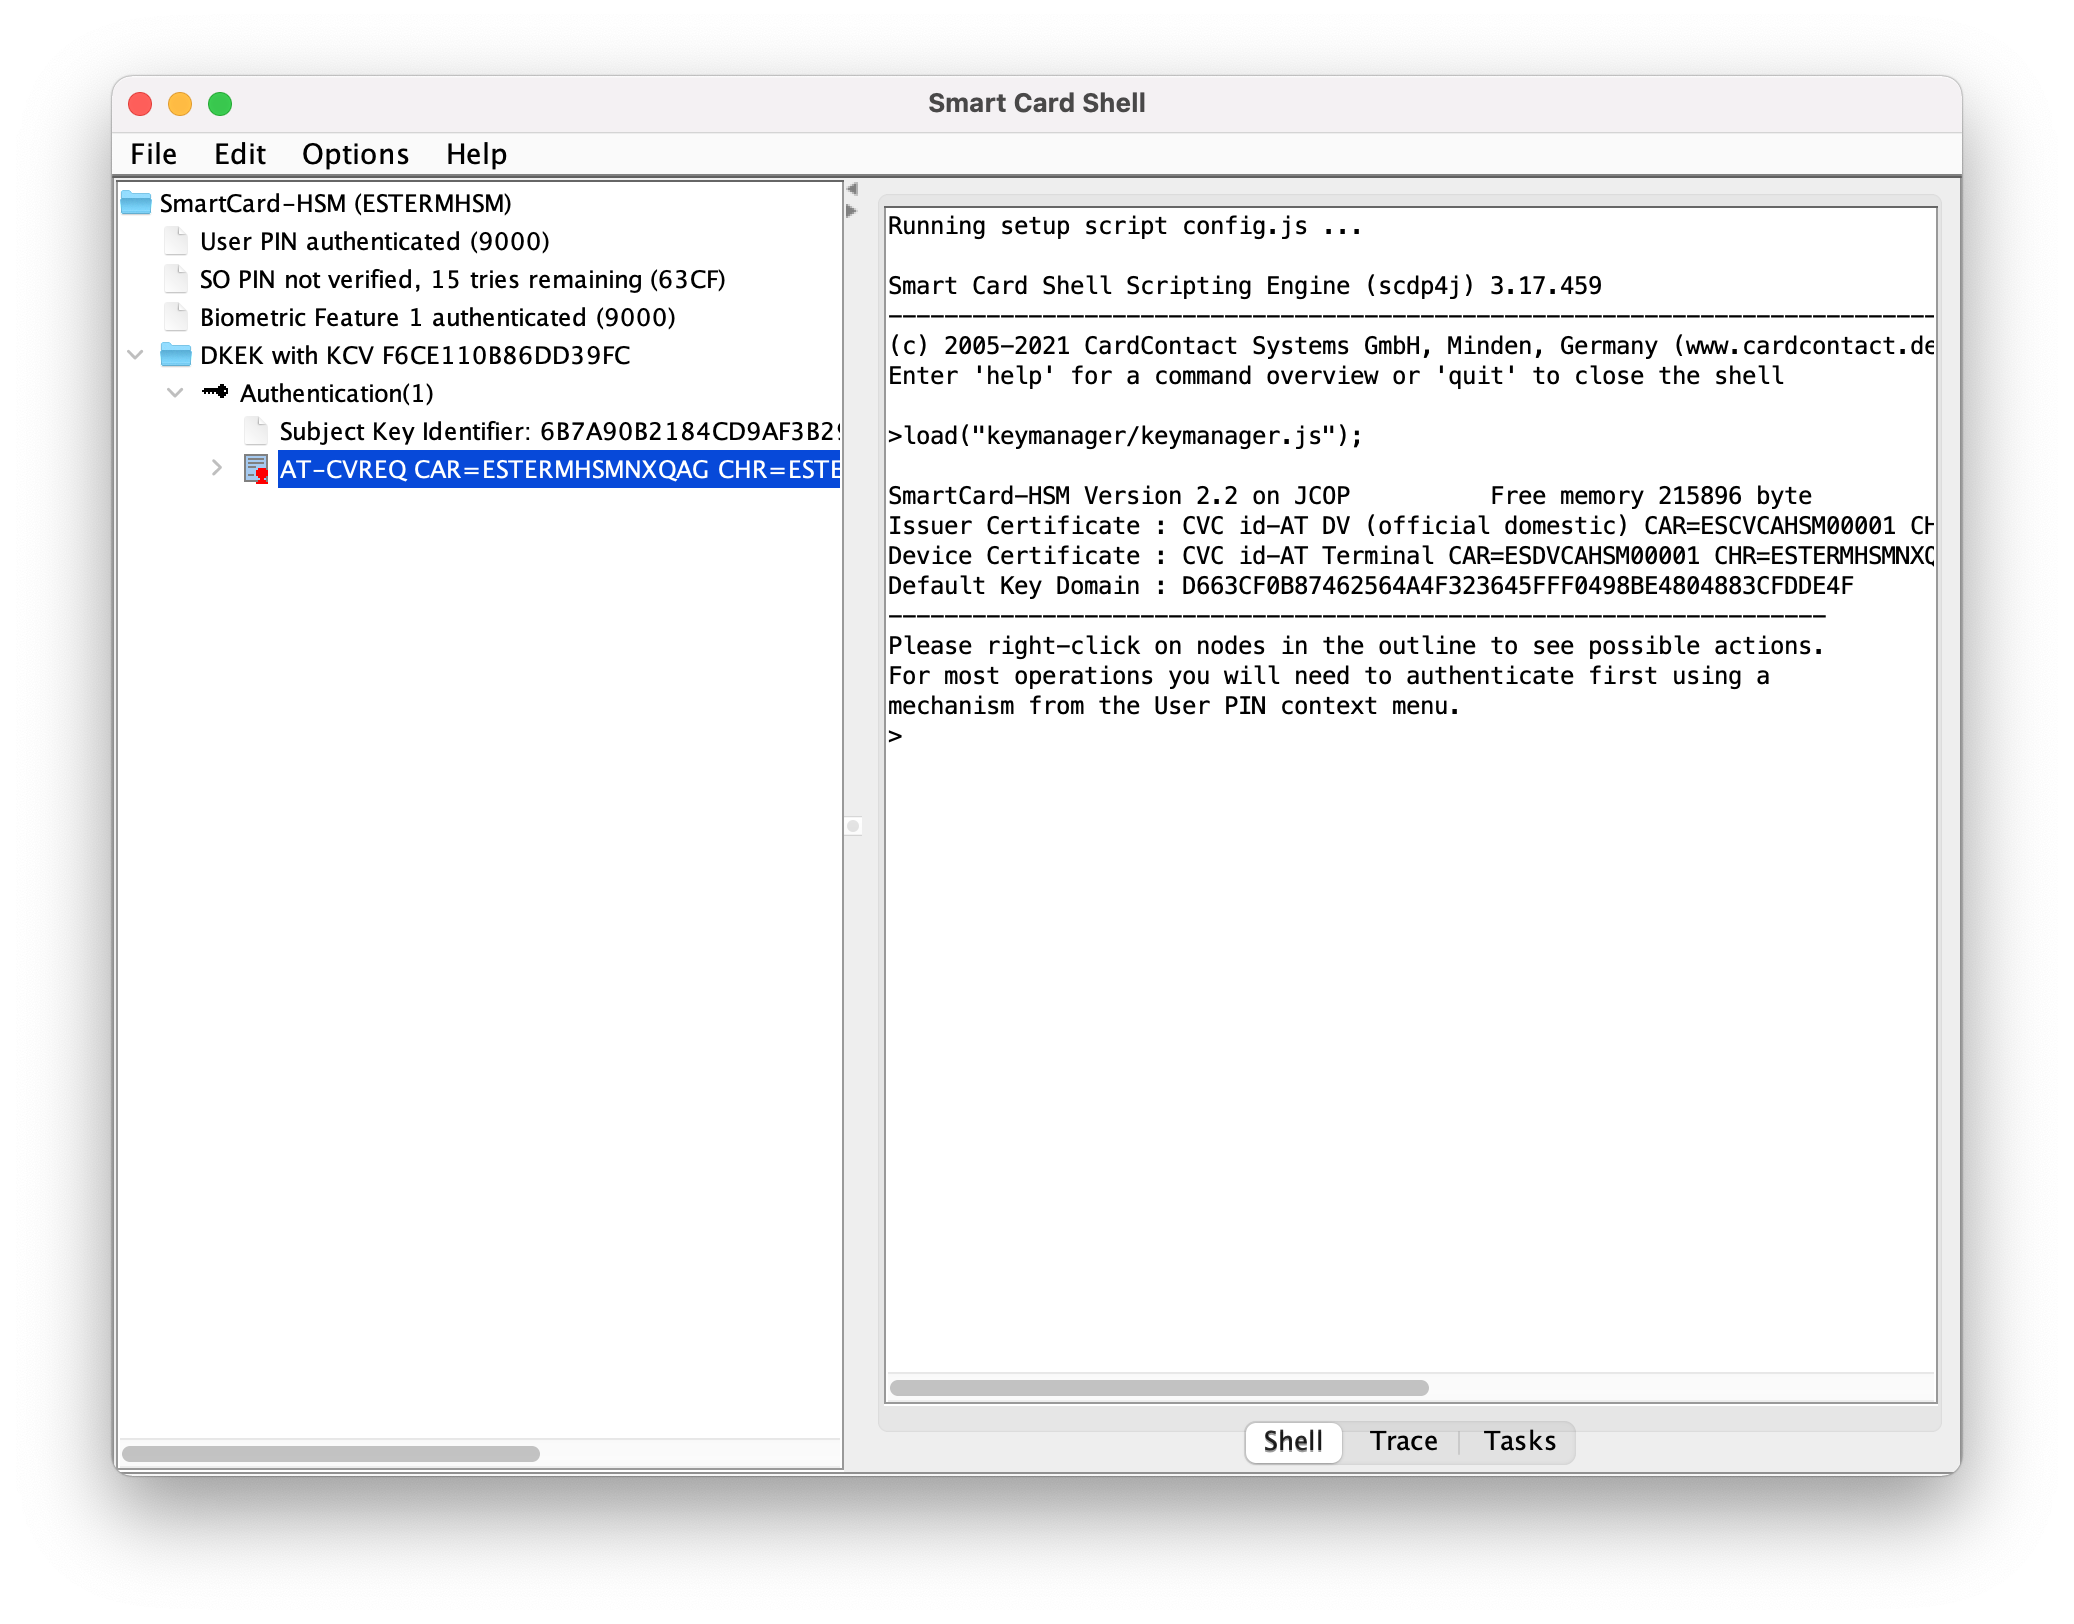
Task: Select DKEK with KCV F6CE110B86DD39FC row
Action: 415,355
